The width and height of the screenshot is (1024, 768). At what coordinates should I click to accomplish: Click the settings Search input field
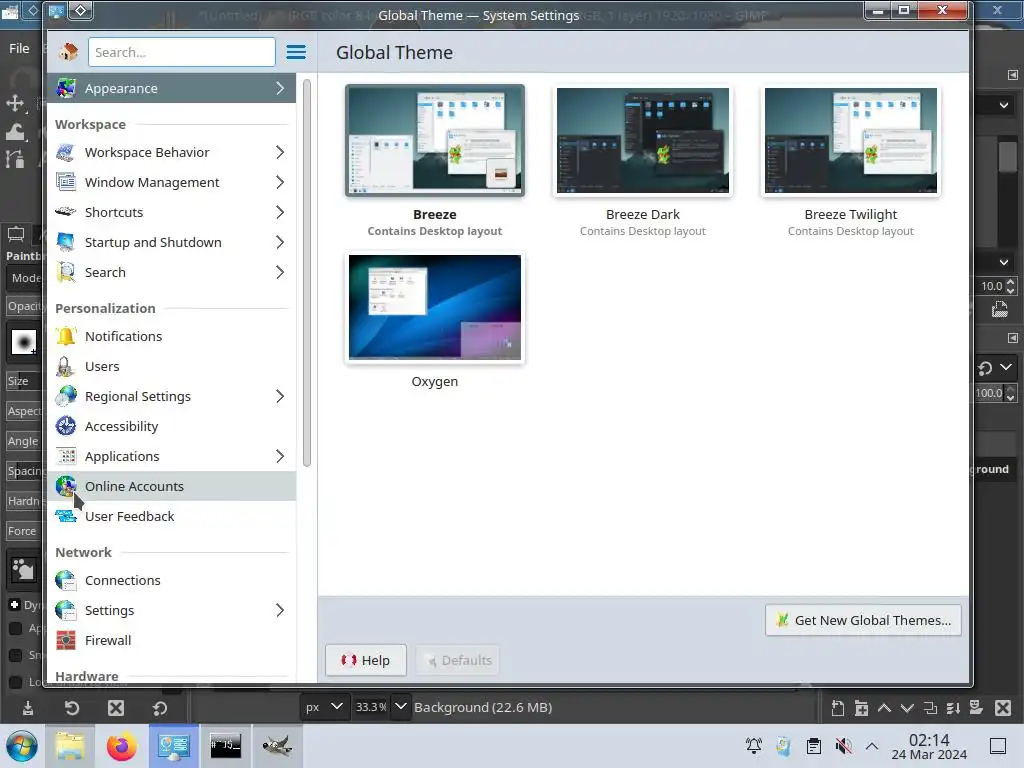(x=182, y=52)
